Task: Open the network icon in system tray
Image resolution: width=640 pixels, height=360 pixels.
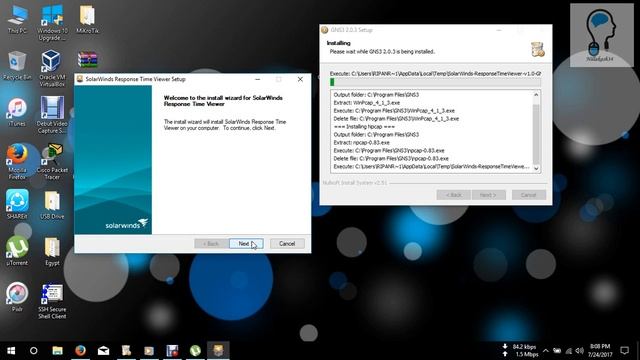Action: point(569,351)
